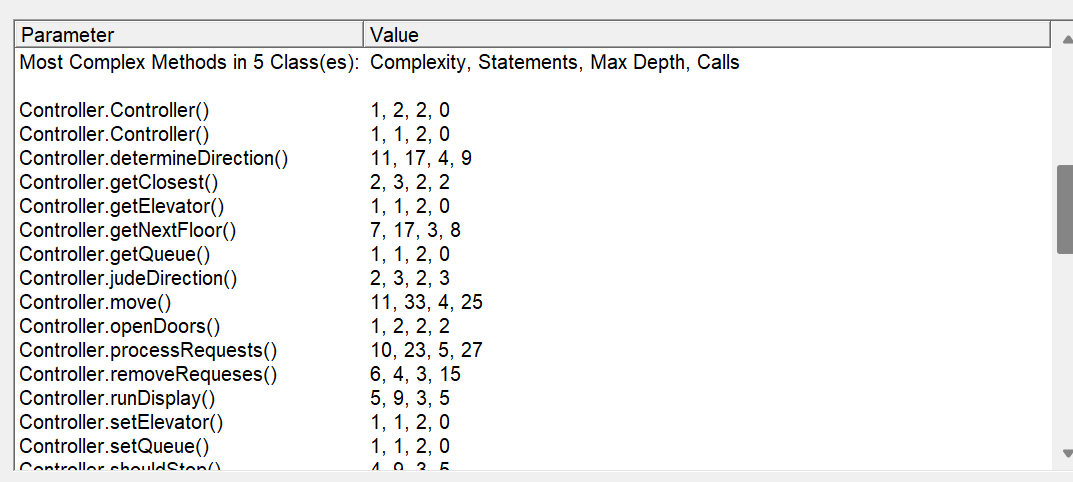The image size is (1073, 482).
Task: Select the Controller.openDoors() row
Action: pos(533,326)
